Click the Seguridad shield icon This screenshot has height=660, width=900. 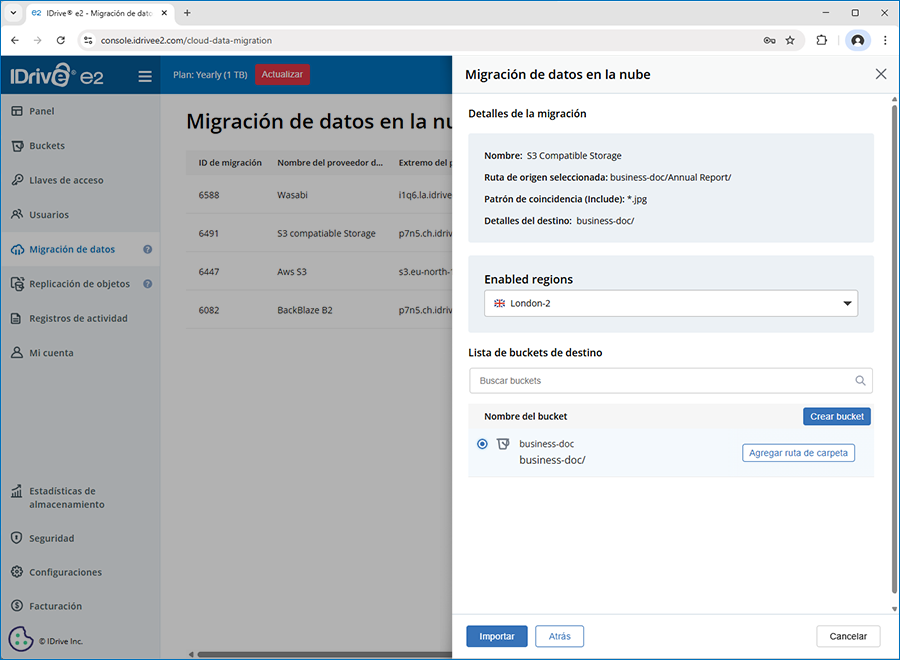click(x=17, y=538)
